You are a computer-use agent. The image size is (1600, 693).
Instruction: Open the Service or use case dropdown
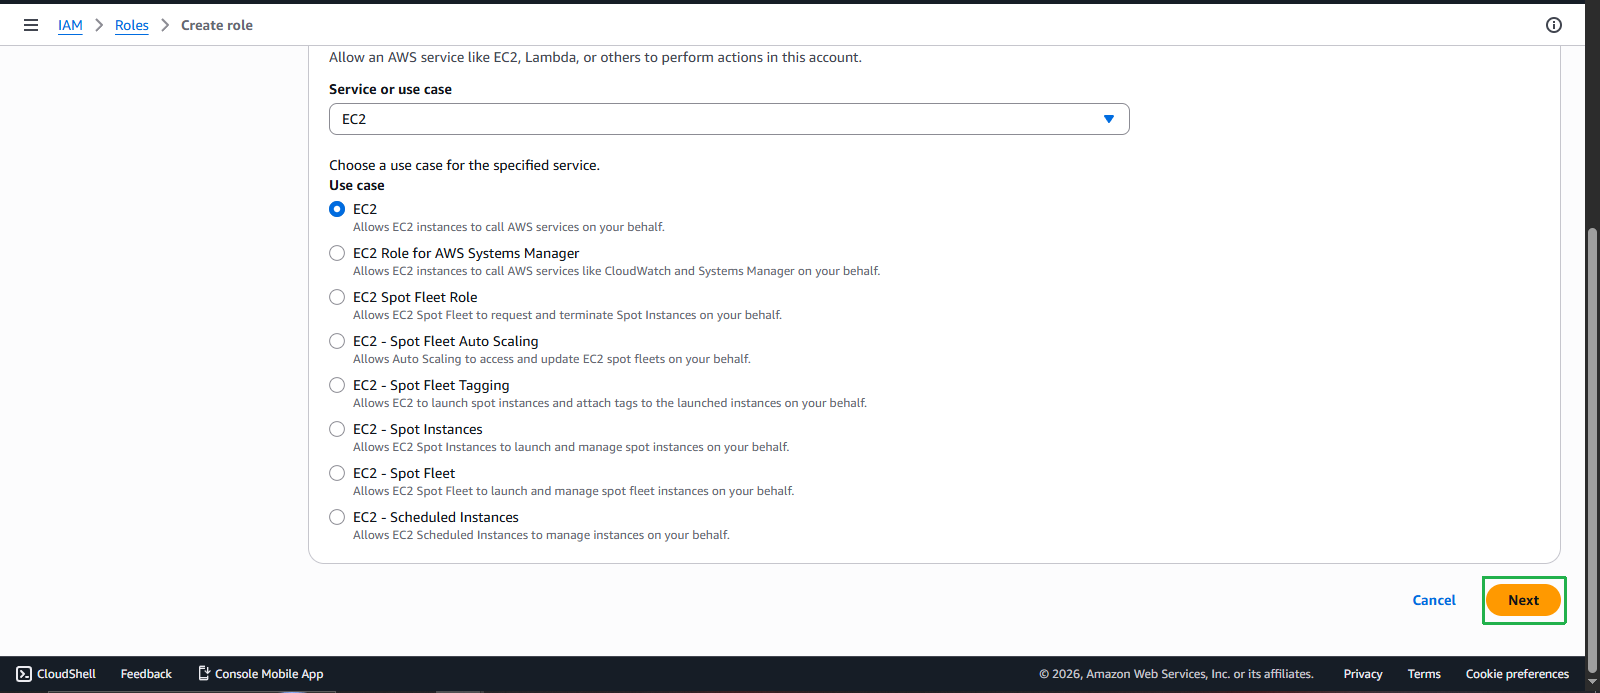[729, 119]
